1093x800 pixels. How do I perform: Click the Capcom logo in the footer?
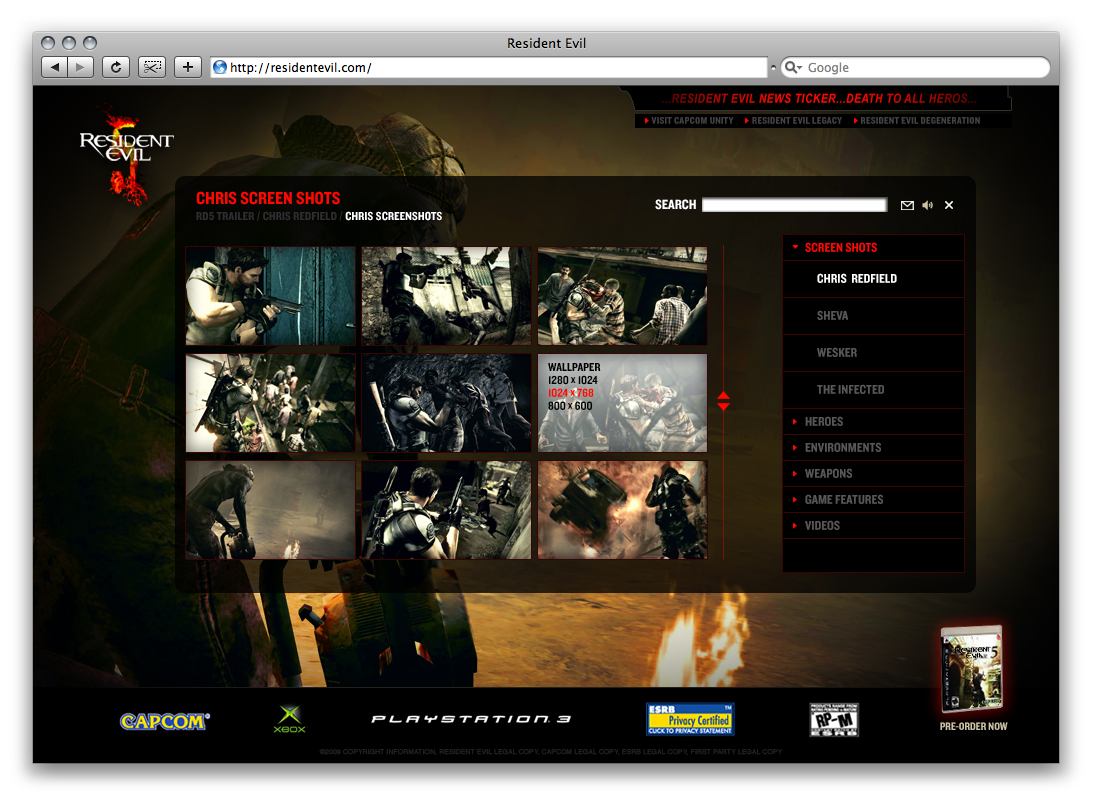165,721
